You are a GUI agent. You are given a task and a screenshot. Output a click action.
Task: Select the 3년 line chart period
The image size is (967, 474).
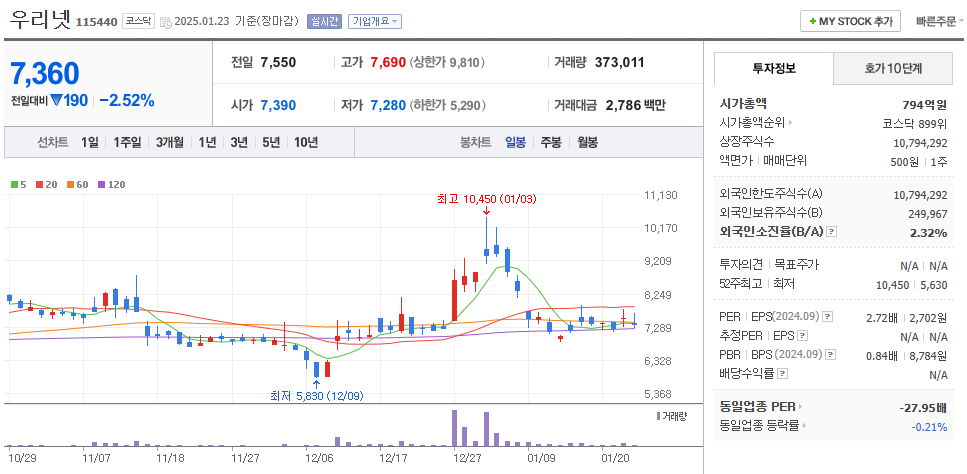(x=239, y=142)
